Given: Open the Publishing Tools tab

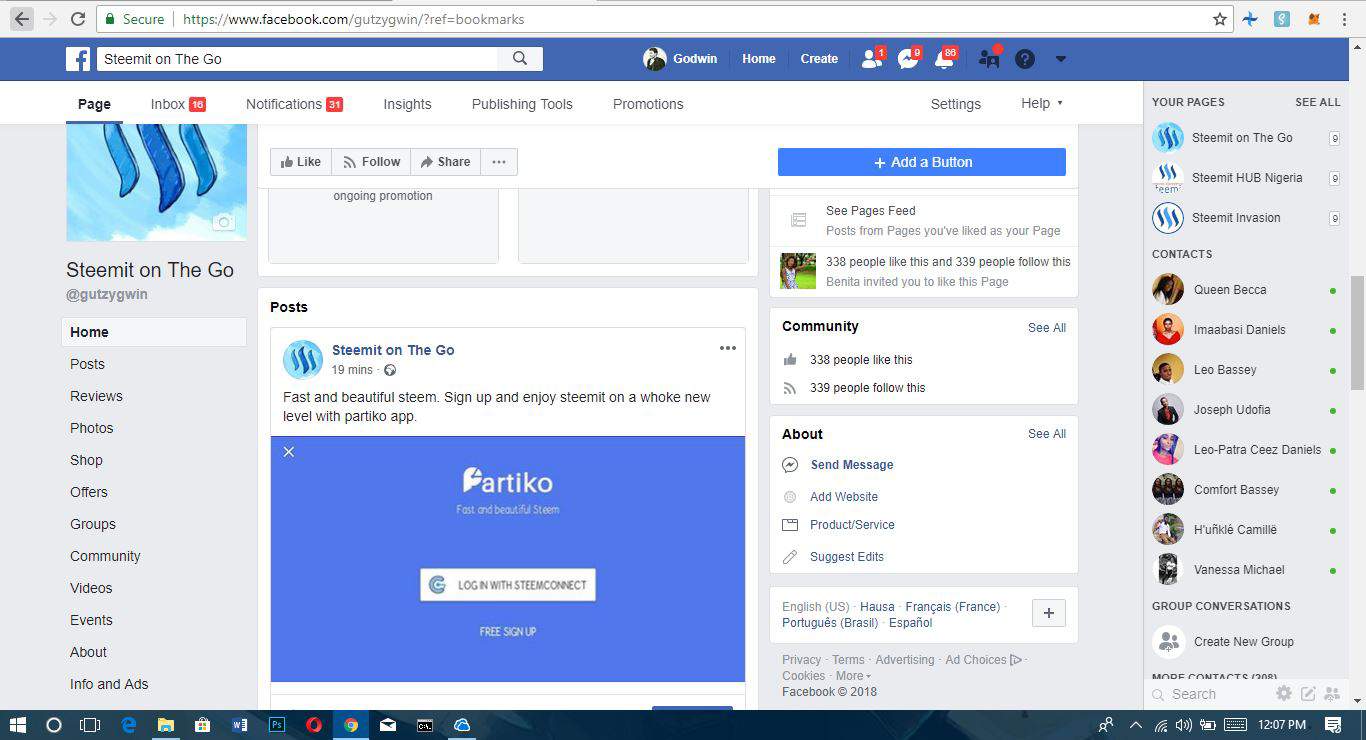Looking at the screenshot, I should pos(522,104).
